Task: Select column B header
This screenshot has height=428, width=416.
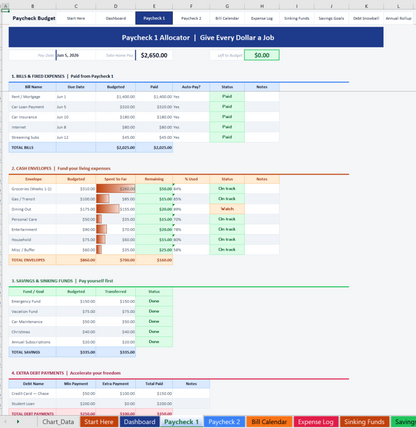Action: (32, 6)
